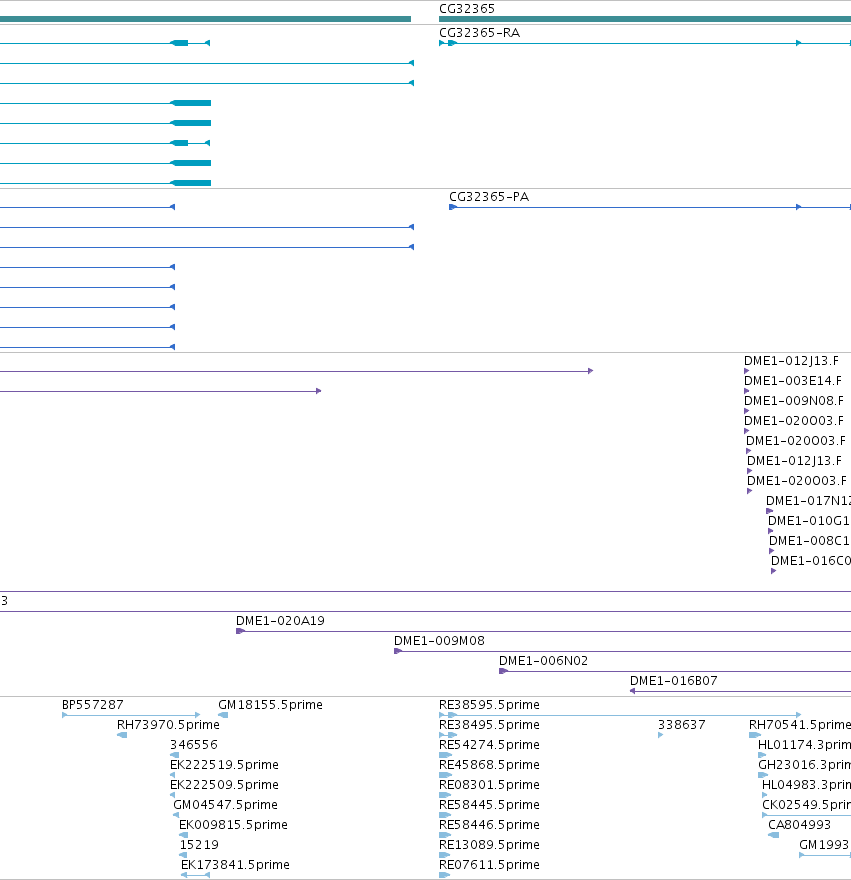Screen dimensions: 851x880
Task: Select the 346556 feature label
Action: pos(194,745)
